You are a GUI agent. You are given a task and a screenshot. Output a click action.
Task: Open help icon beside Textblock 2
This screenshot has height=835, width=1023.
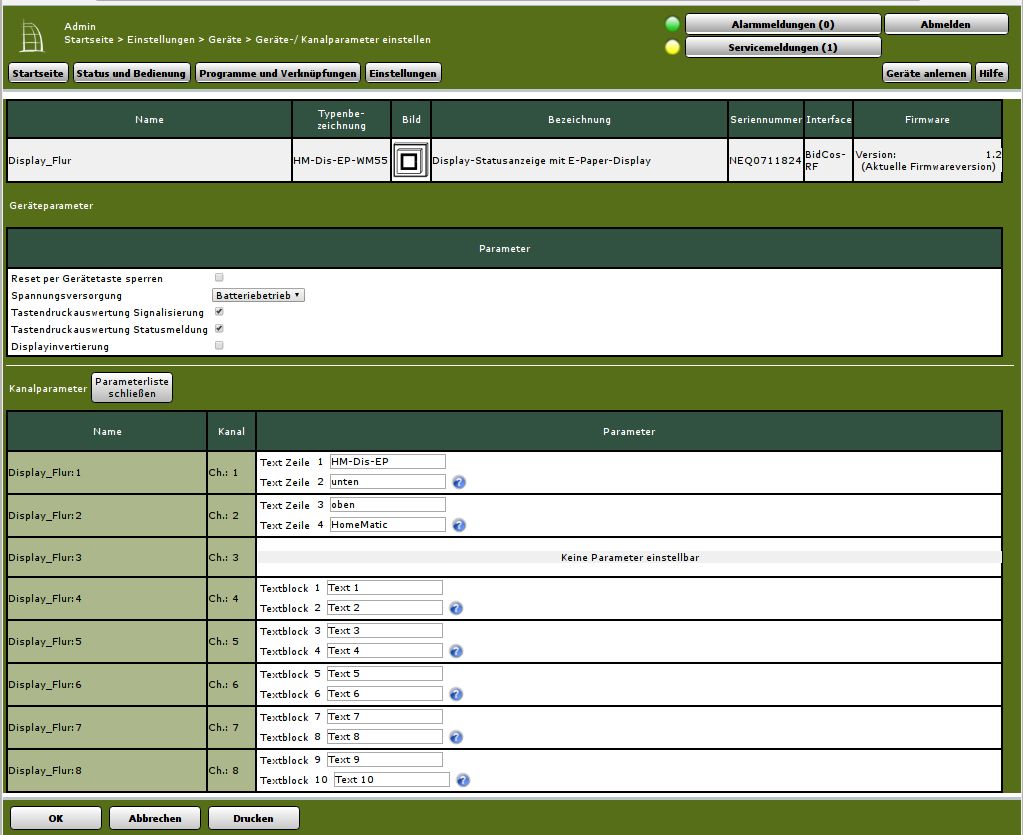(x=456, y=608)
